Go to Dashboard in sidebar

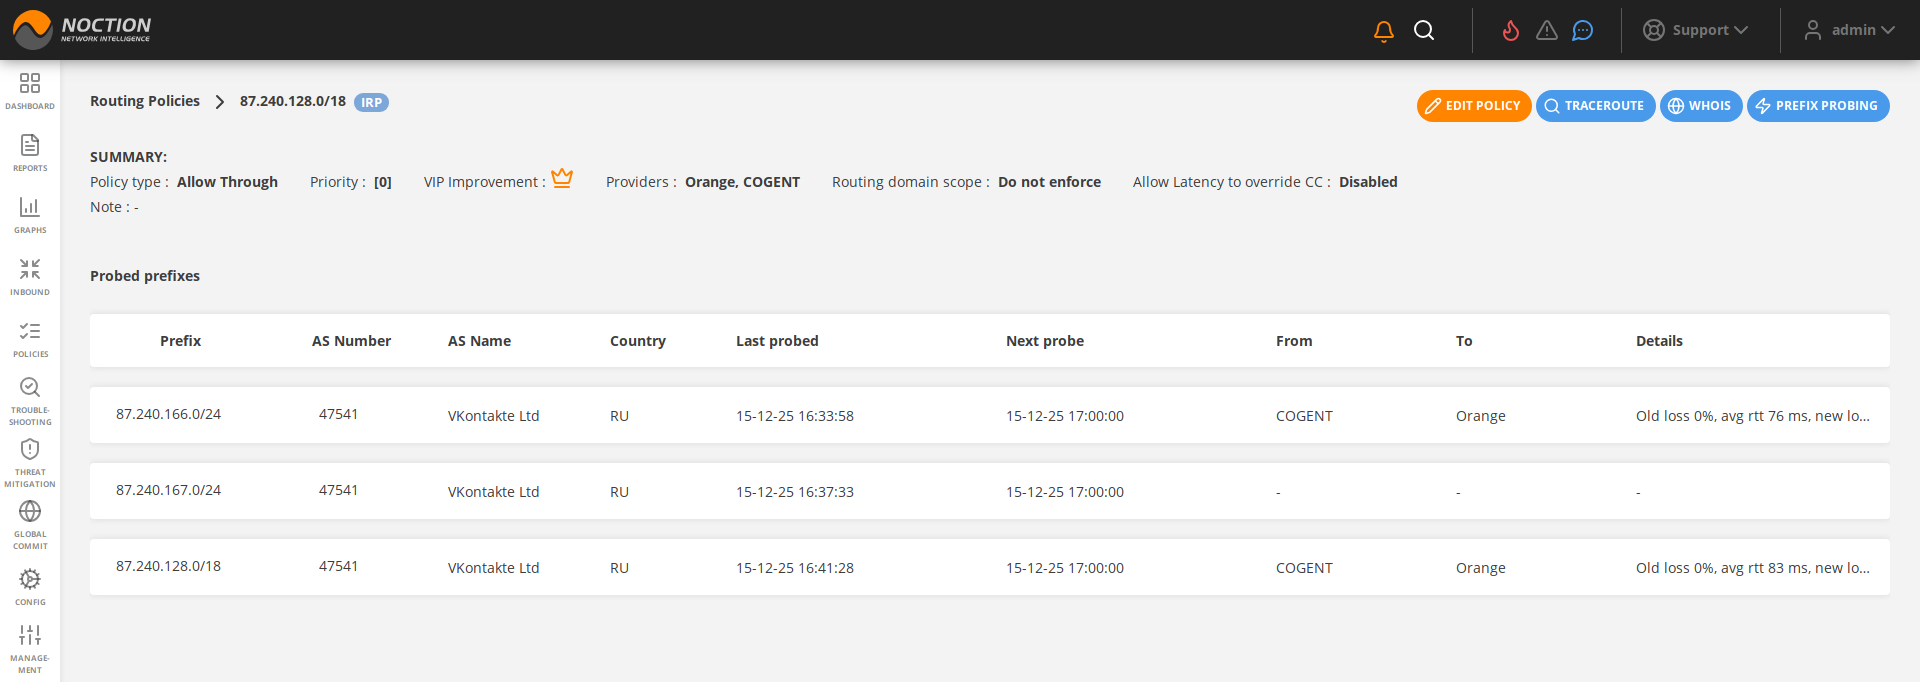tap(30, 90)
